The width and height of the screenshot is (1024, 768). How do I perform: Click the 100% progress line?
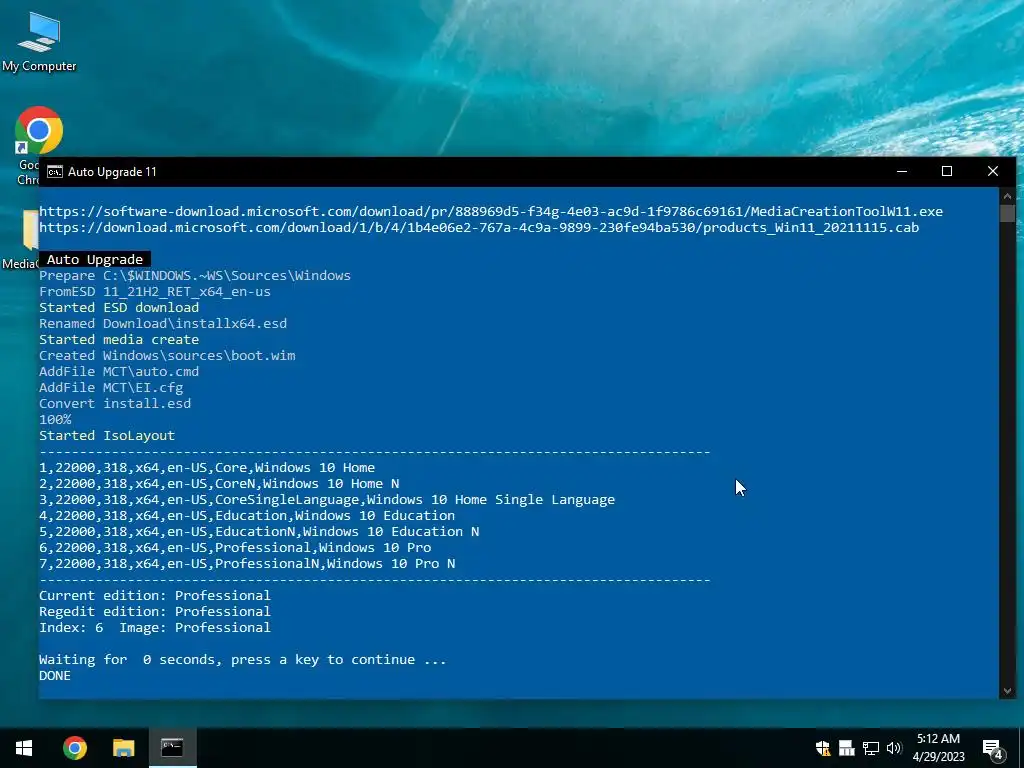click(x=55, y=419)
